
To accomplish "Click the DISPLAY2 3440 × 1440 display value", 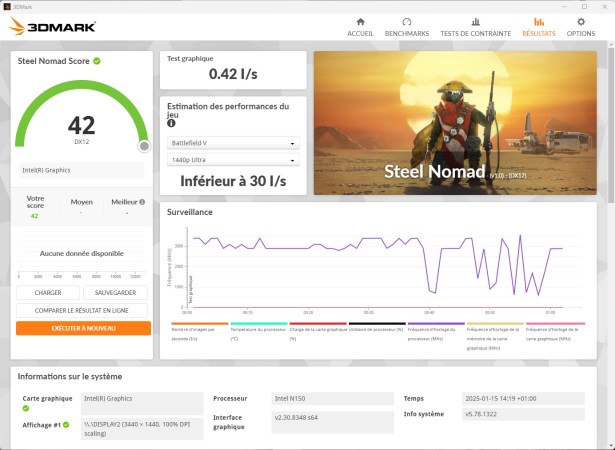I will [x=142, y=429].
